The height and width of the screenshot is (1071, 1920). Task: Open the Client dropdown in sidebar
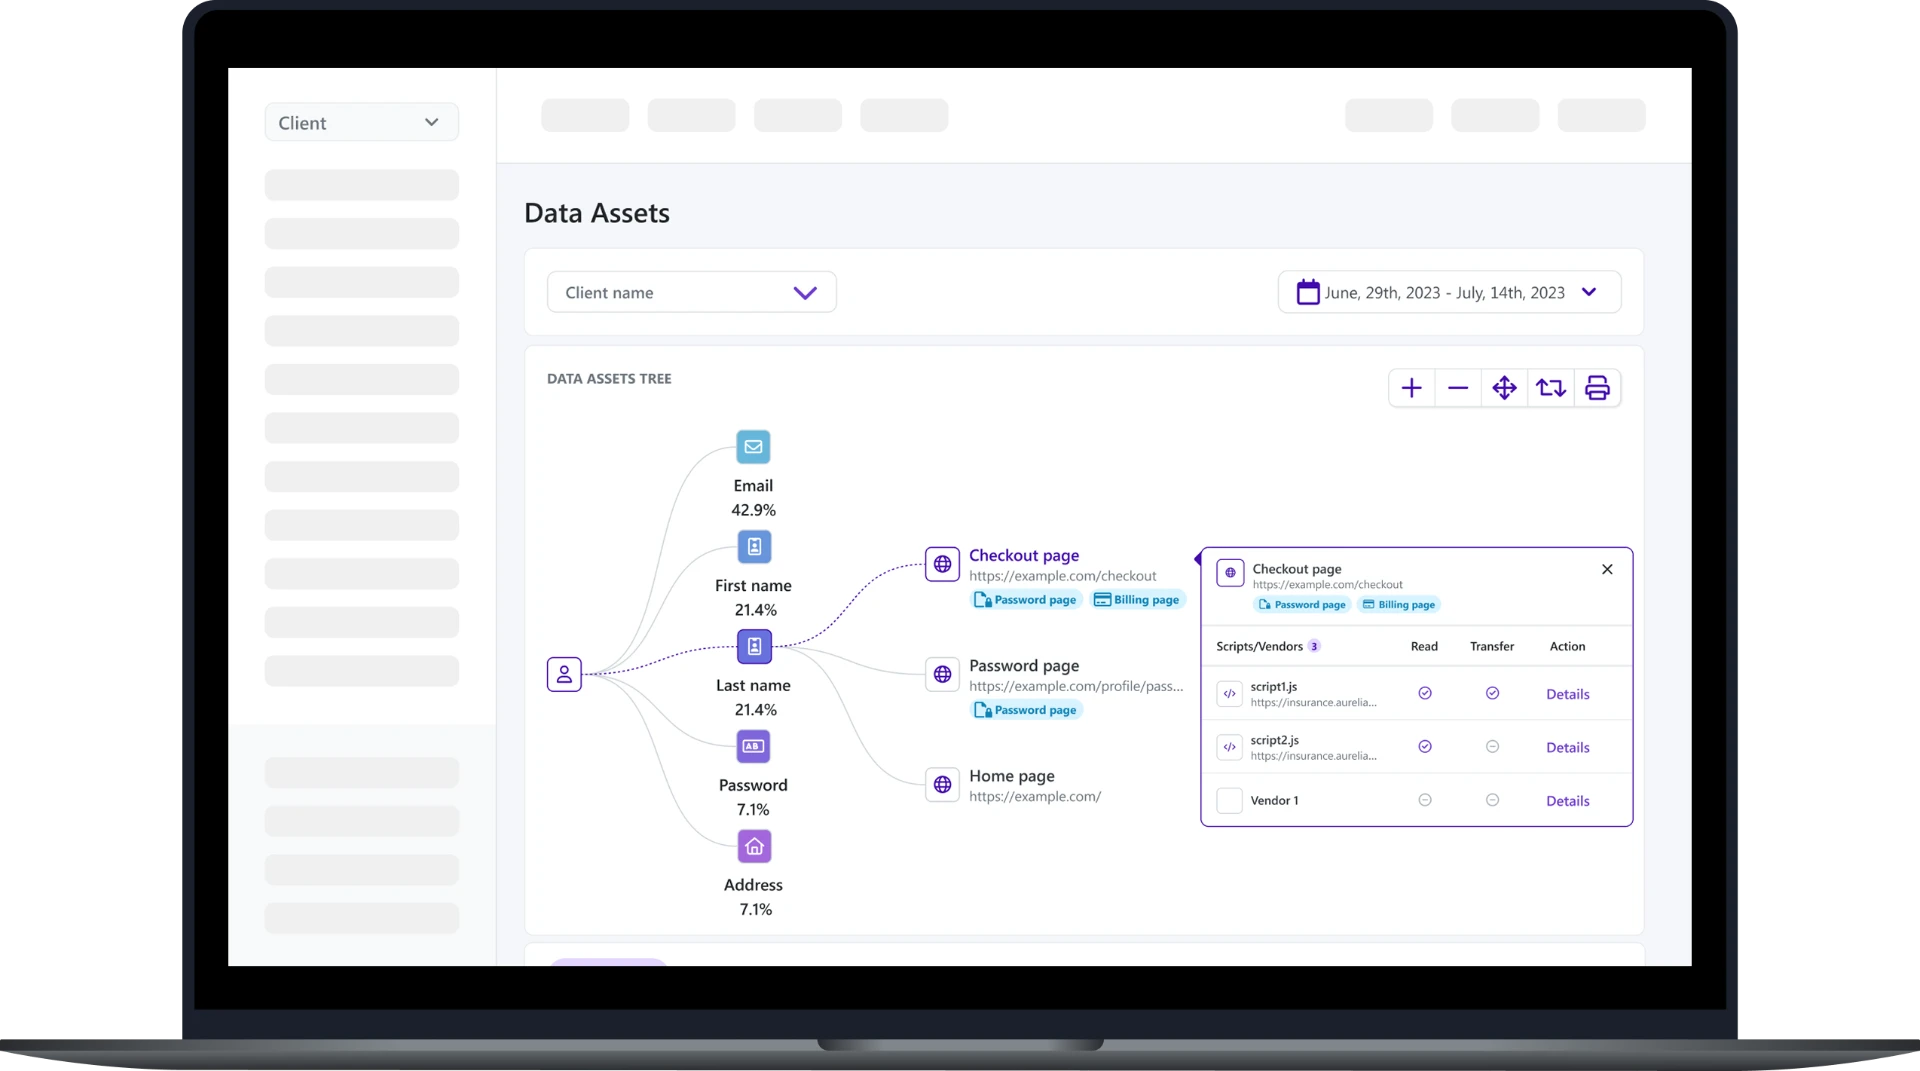click(x=361, y=122)
